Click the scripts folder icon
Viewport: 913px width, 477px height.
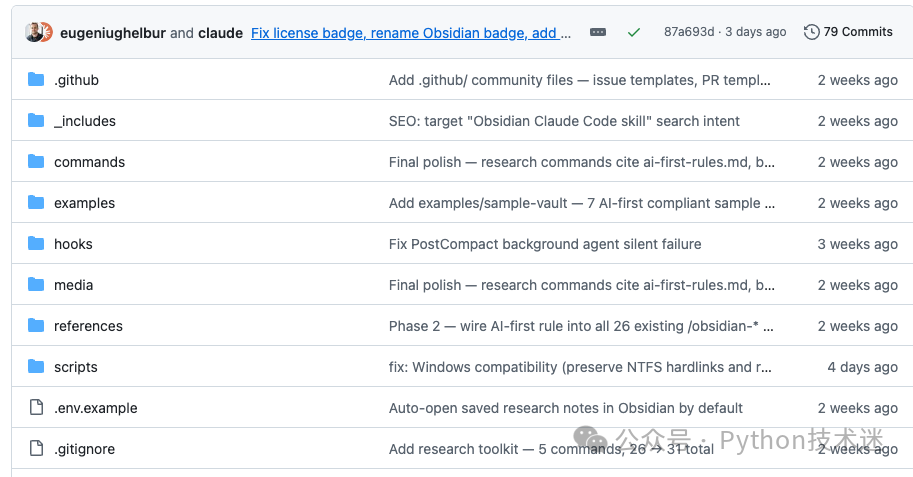[x=36, y=366]
